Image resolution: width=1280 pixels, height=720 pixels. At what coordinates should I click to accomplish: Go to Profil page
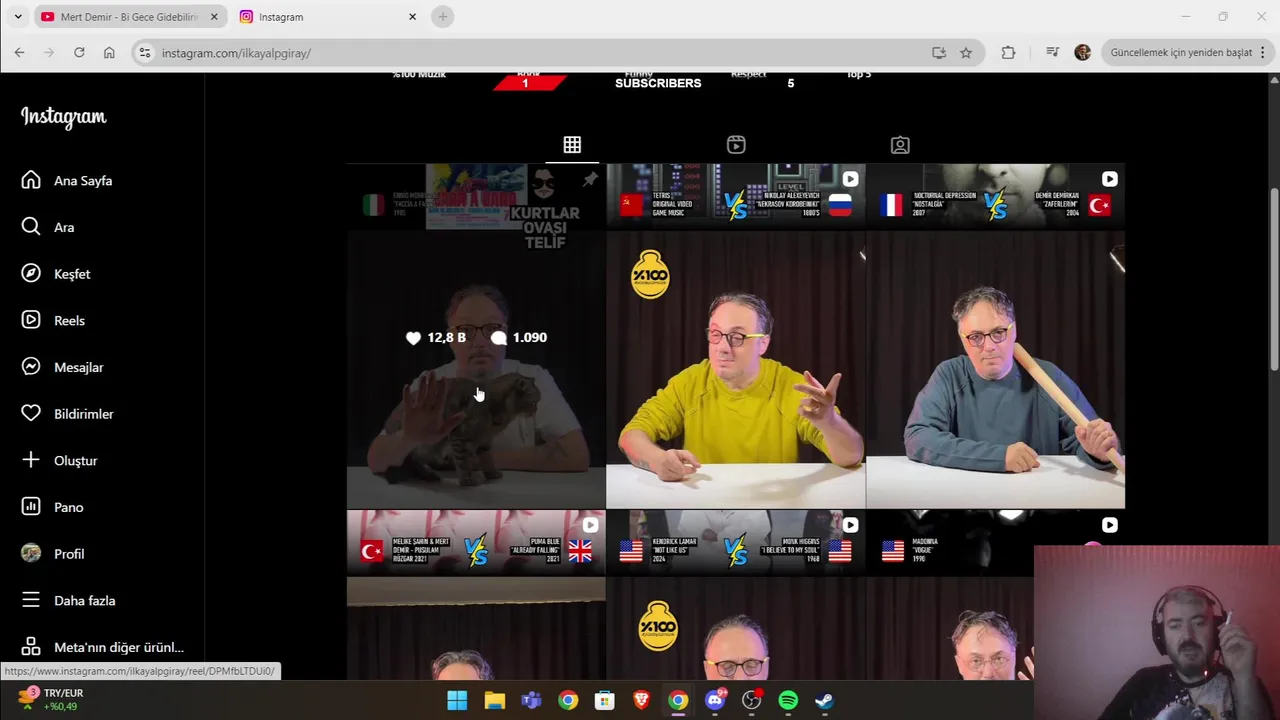pyautogui.click(x=53, y=554)
